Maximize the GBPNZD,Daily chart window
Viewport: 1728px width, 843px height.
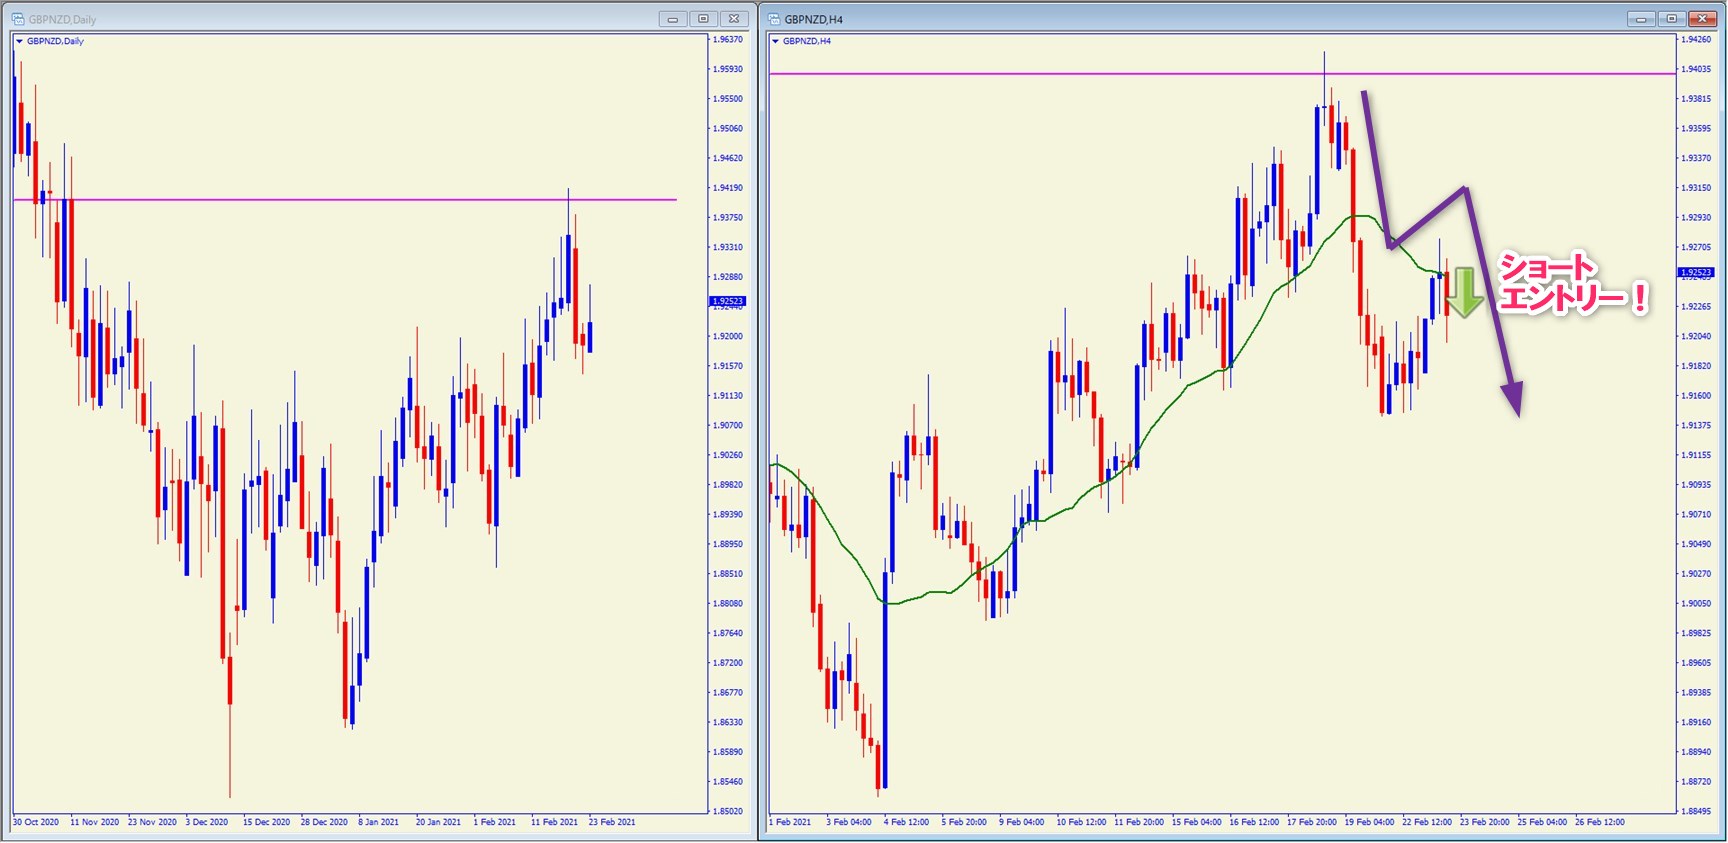pyautogui.click(x=704, y=19)
